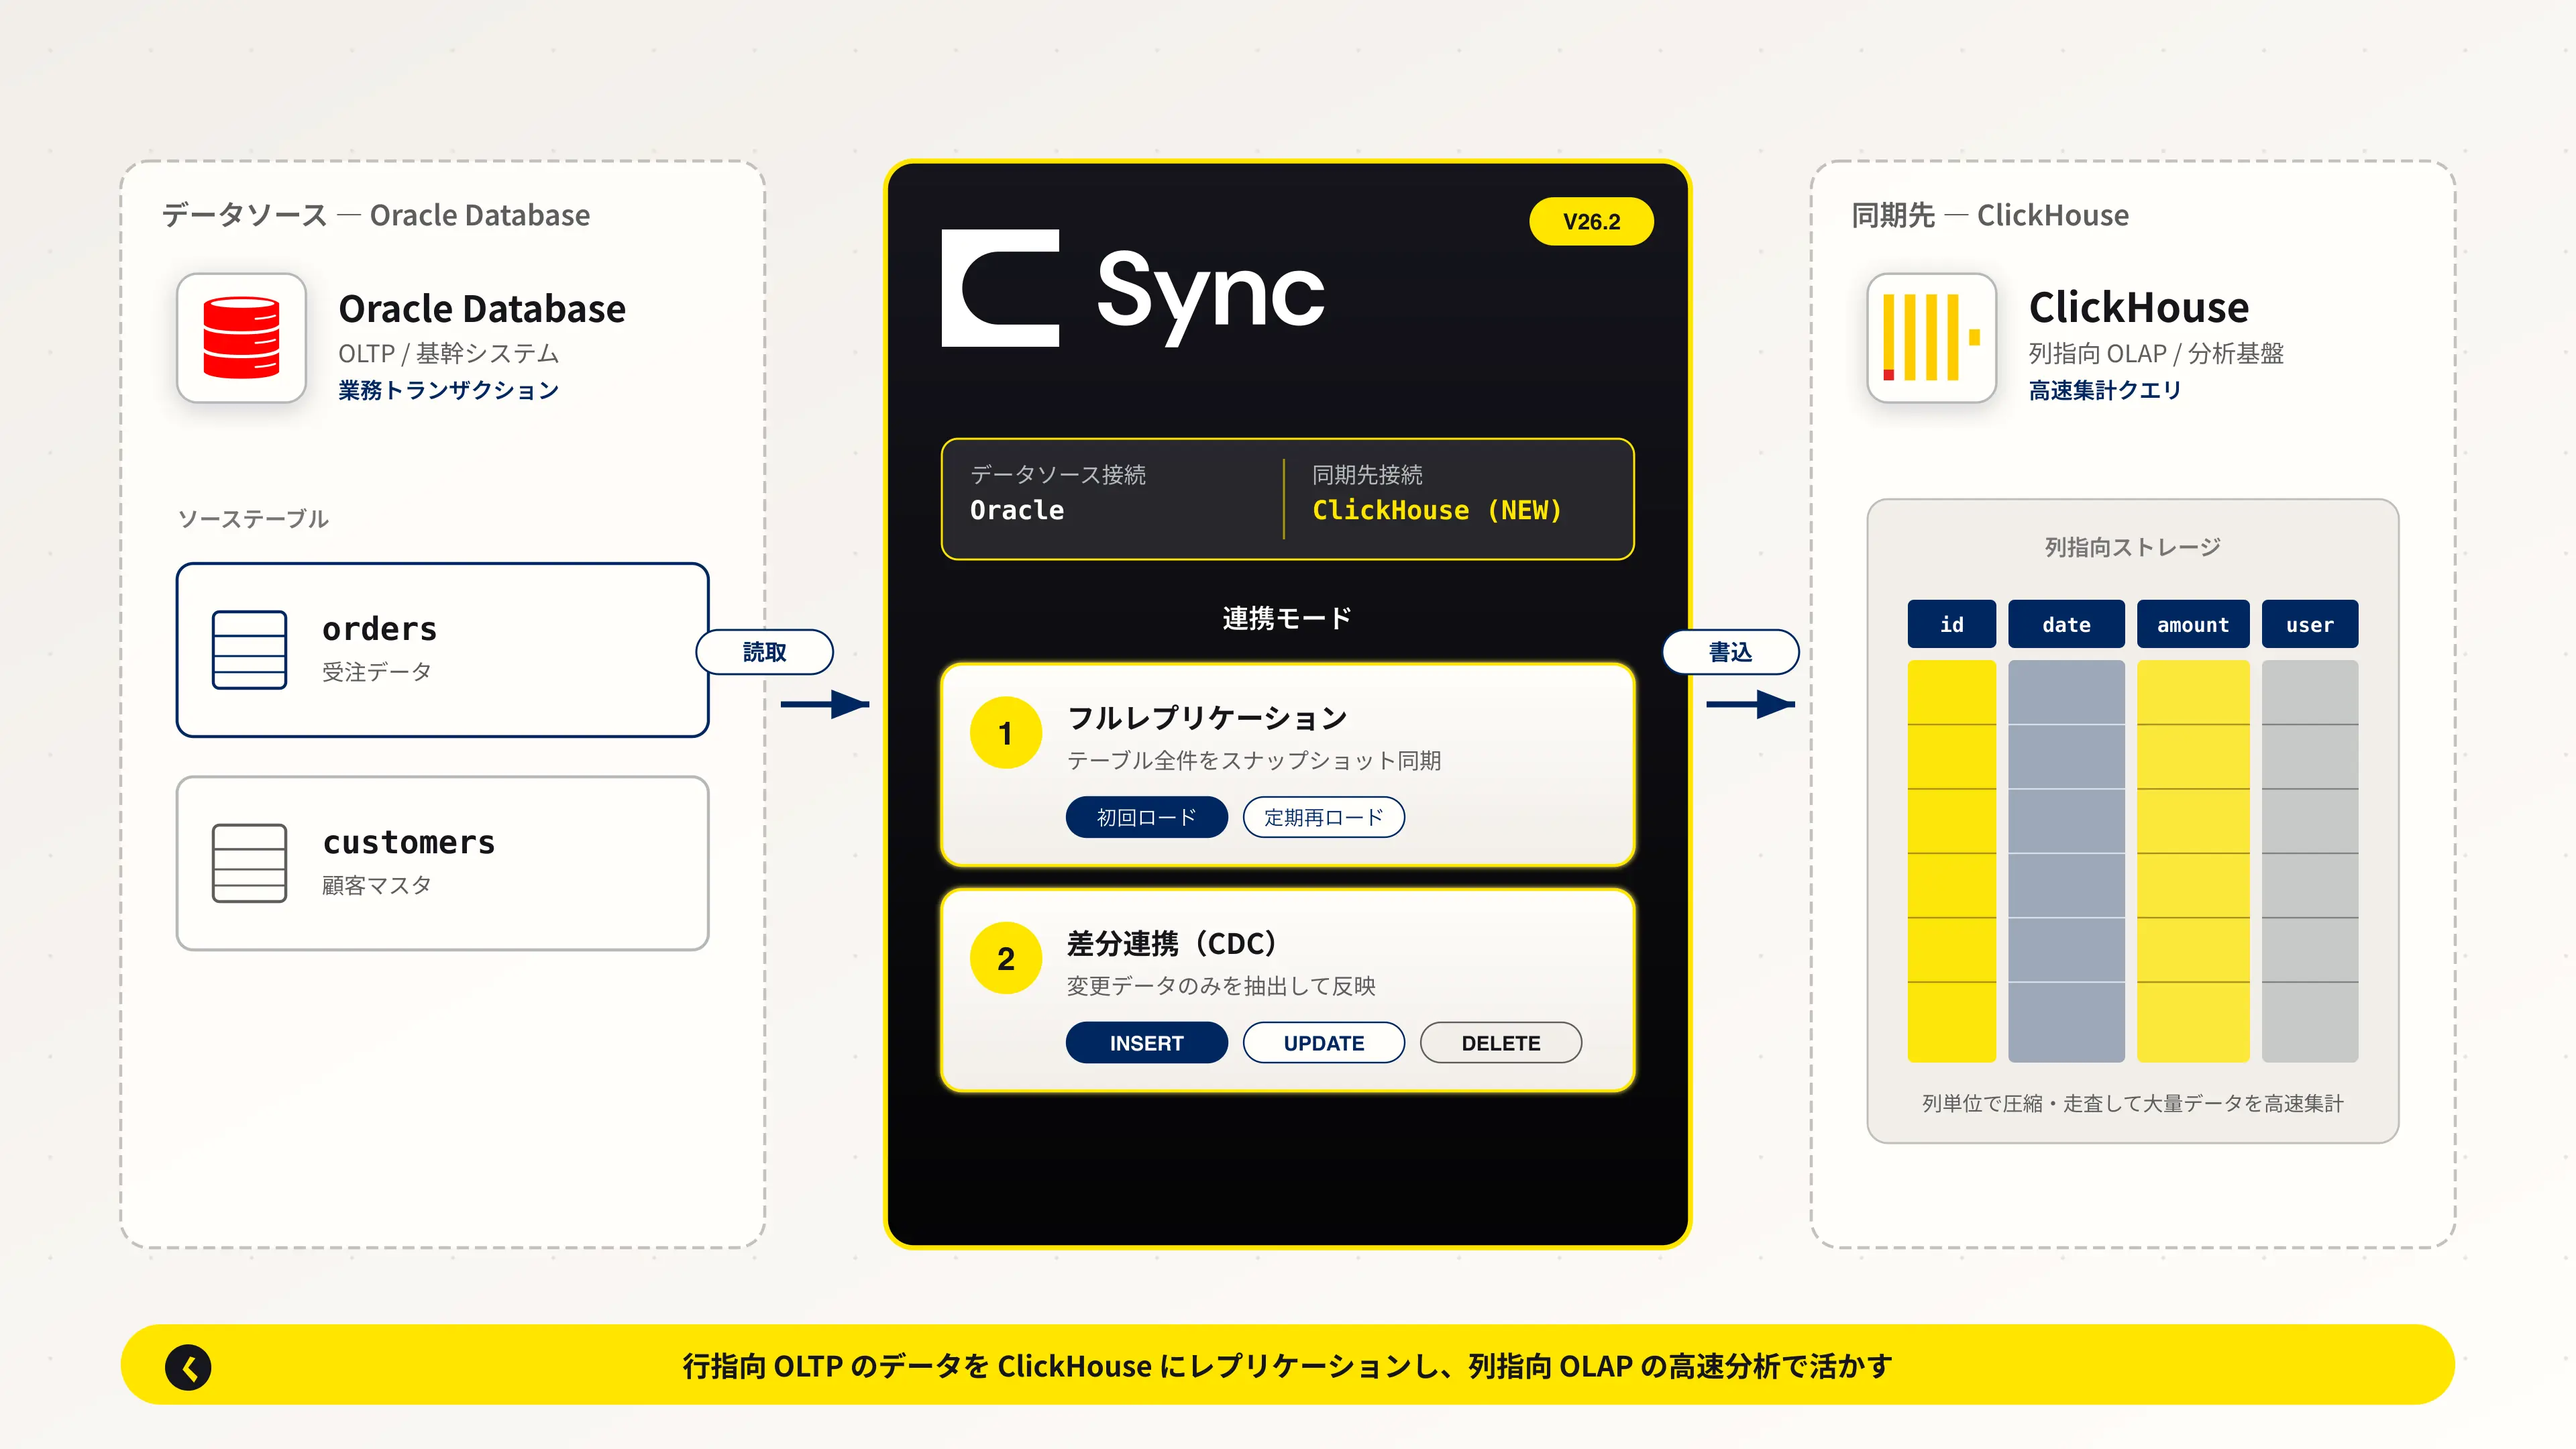Click the customers table name
The width and height of the screenshot is (2576, 1449).
tap(409, 843)
